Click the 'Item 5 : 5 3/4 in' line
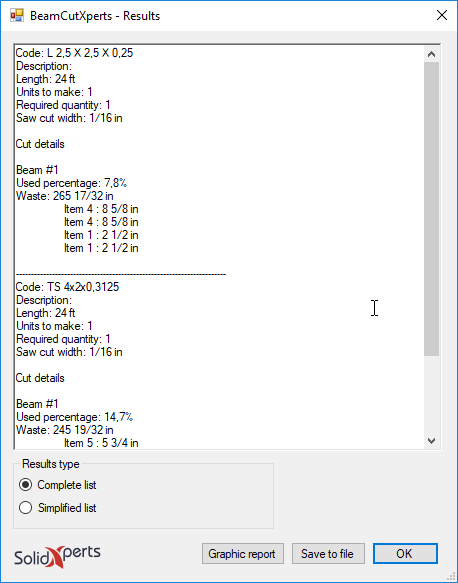This screenshot has height=583, width=458. pyautogui.click(x=101, y=443)
